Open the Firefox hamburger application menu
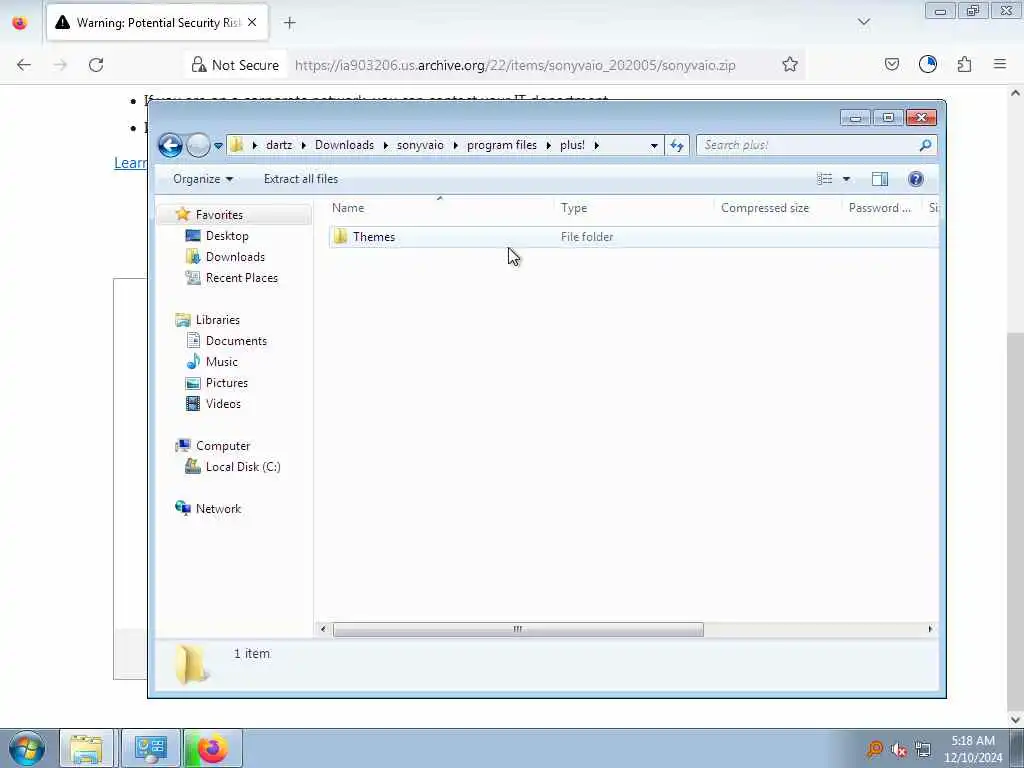This screenshot has height=768, width=1024. tap(1000, 64)
